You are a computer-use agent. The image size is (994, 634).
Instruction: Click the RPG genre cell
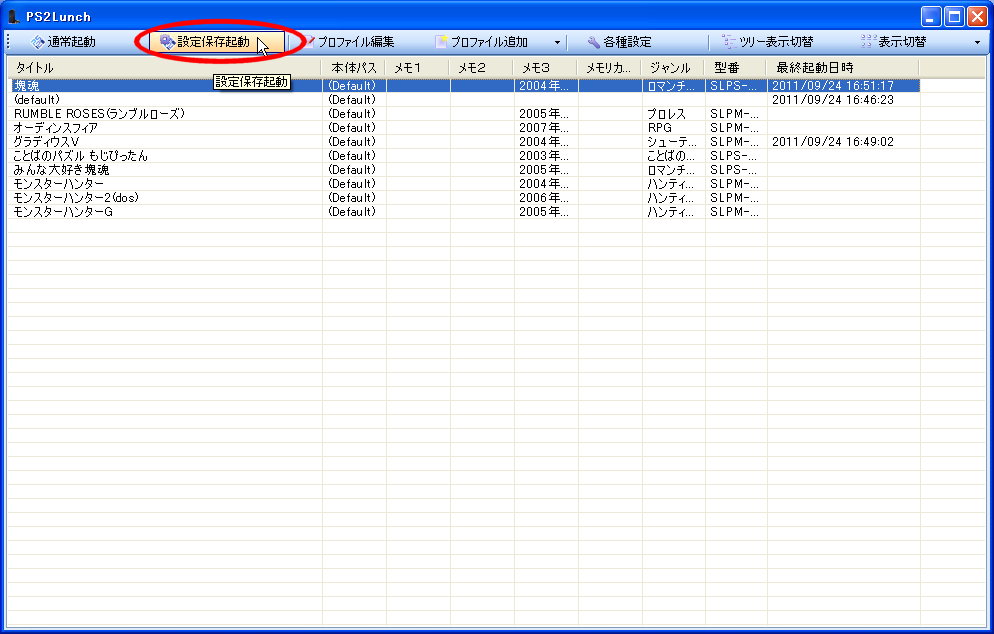659,127
